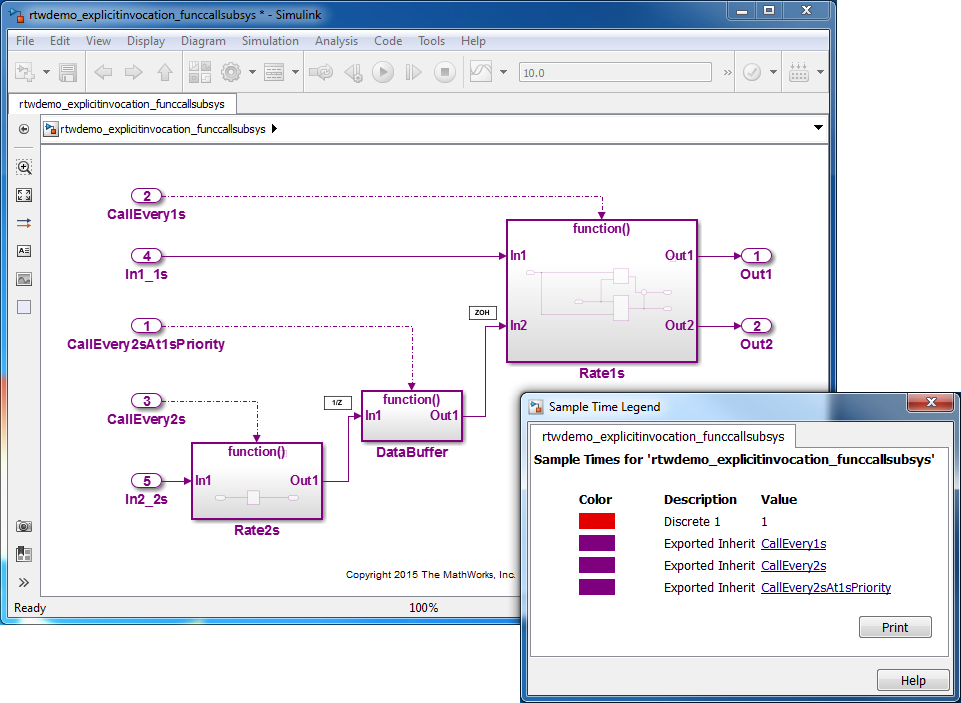
Task: Select the Annotation tool in the palette
Action: pyautogui.click(x=24, y=251)
